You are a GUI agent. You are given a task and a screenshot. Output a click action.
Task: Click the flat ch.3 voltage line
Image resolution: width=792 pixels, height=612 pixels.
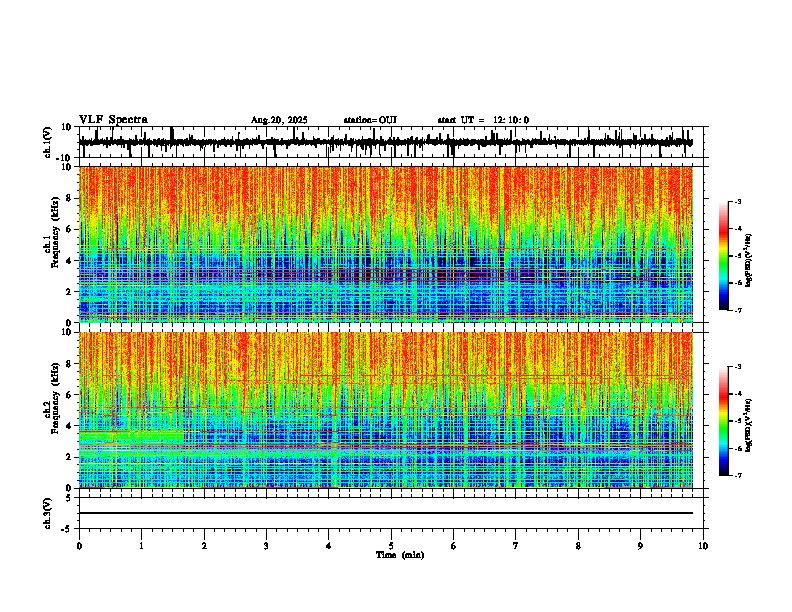pyautogui.click(x=385, y=513)
